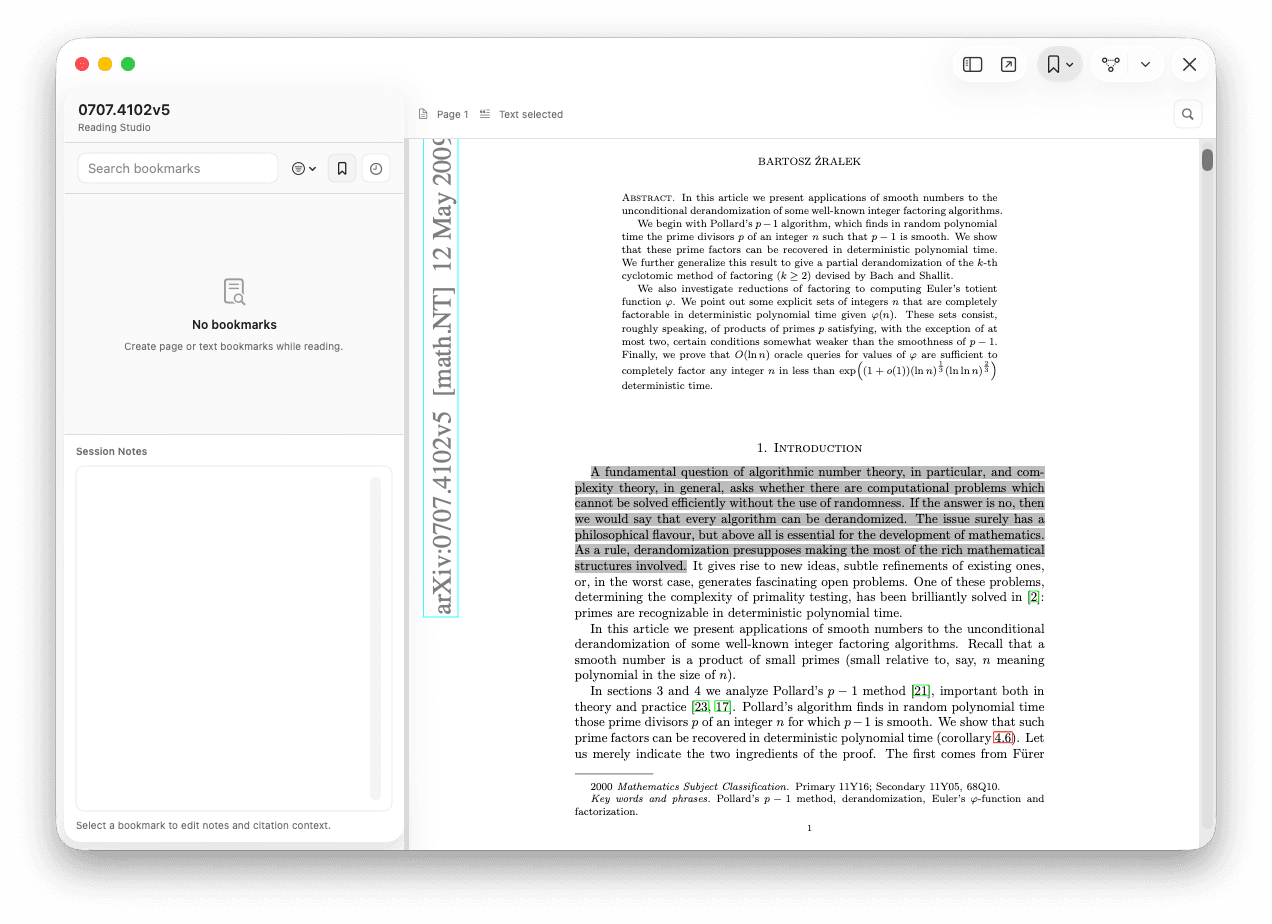Click the 0707.4102v5 document title
The height and width of the screenshot is (924, 1272).
124,110
